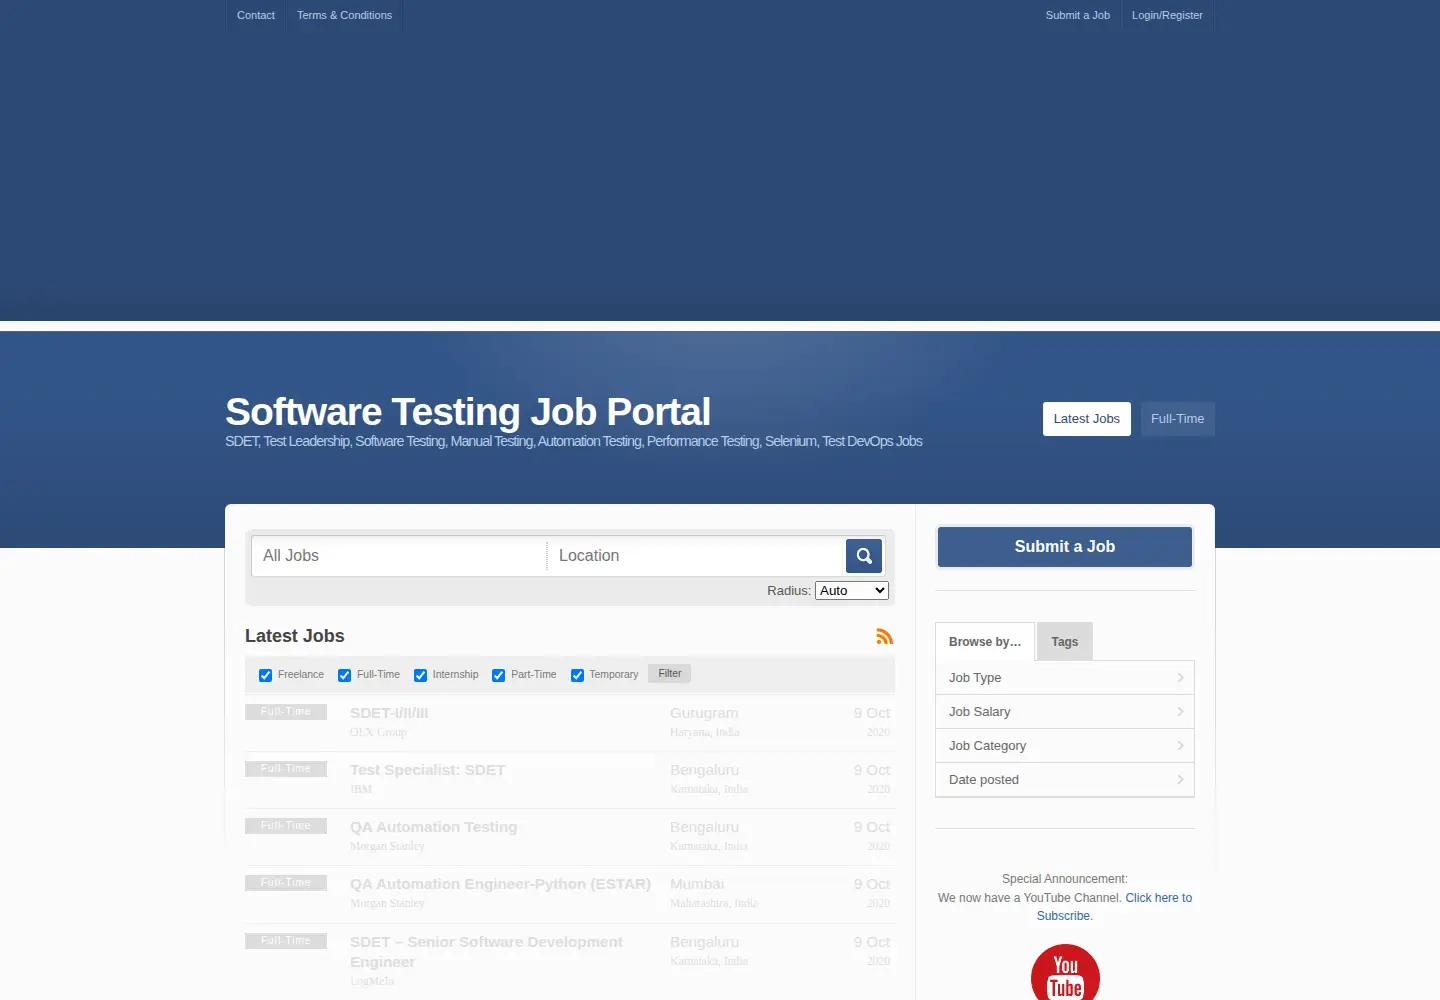
Task: Select the Latest Jobs header tab
Action: pyautogui.click(x=1087, y=419)
